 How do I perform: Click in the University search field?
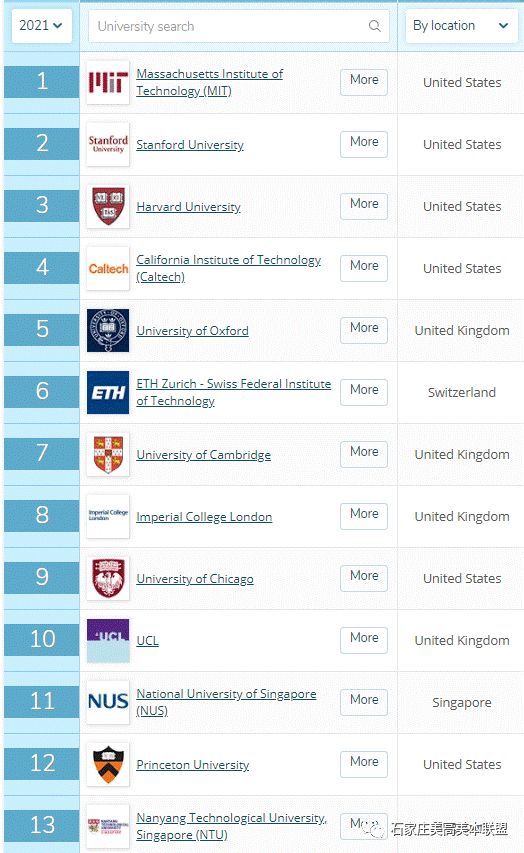tap(238, 26)
